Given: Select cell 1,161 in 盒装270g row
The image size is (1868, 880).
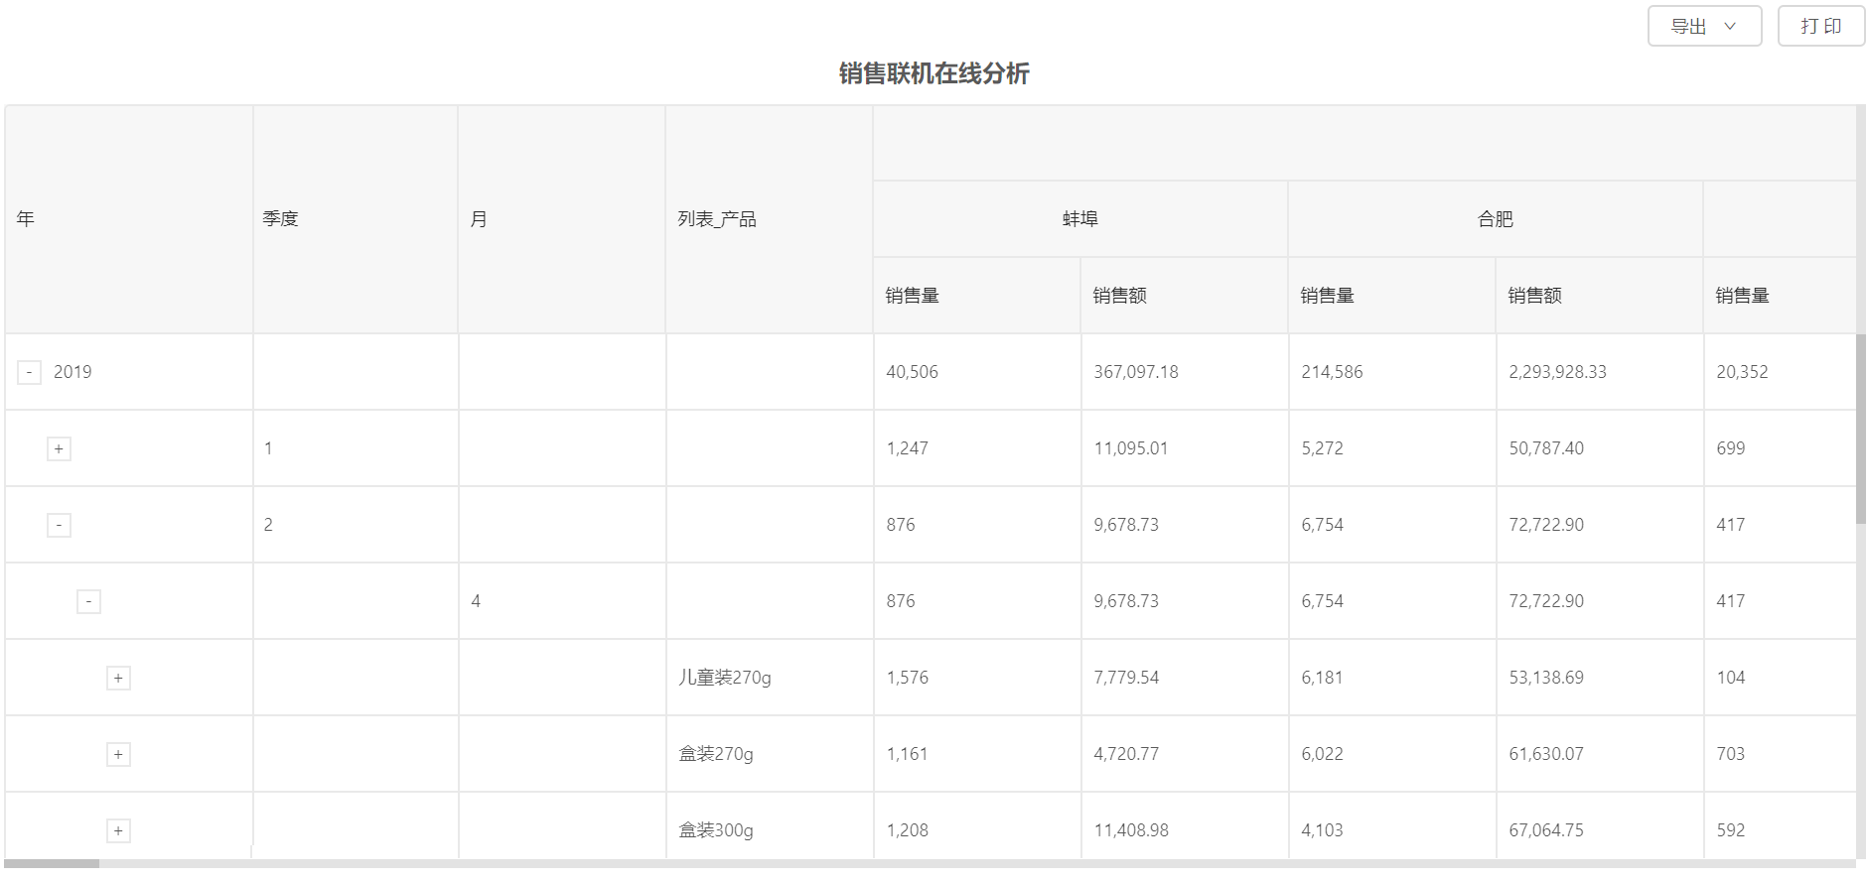Looking at the screenshot, I should pyautogui.click(x=977, y=754).
